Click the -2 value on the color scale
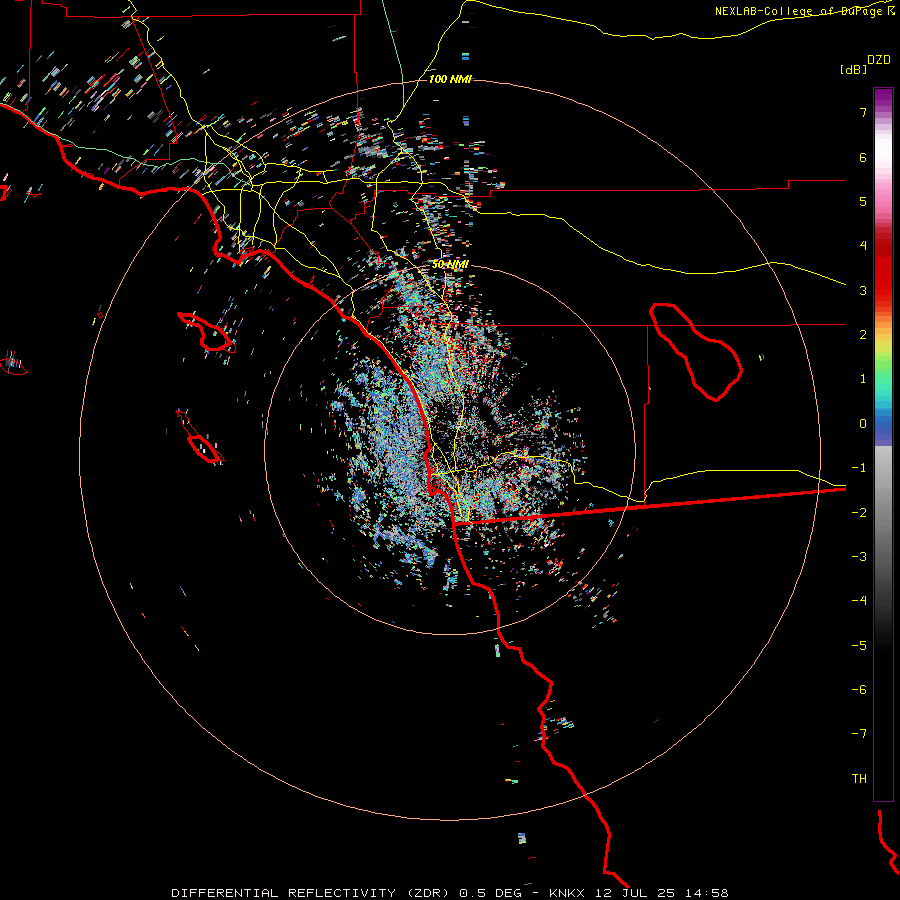This screenshot has width=900, height=900. tap(859, 513)
